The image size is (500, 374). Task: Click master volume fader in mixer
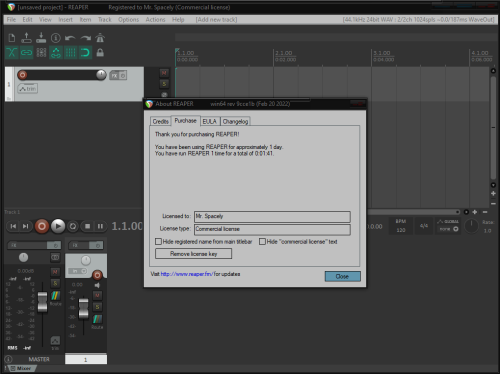pyautogui.click(x=42, y=302)
